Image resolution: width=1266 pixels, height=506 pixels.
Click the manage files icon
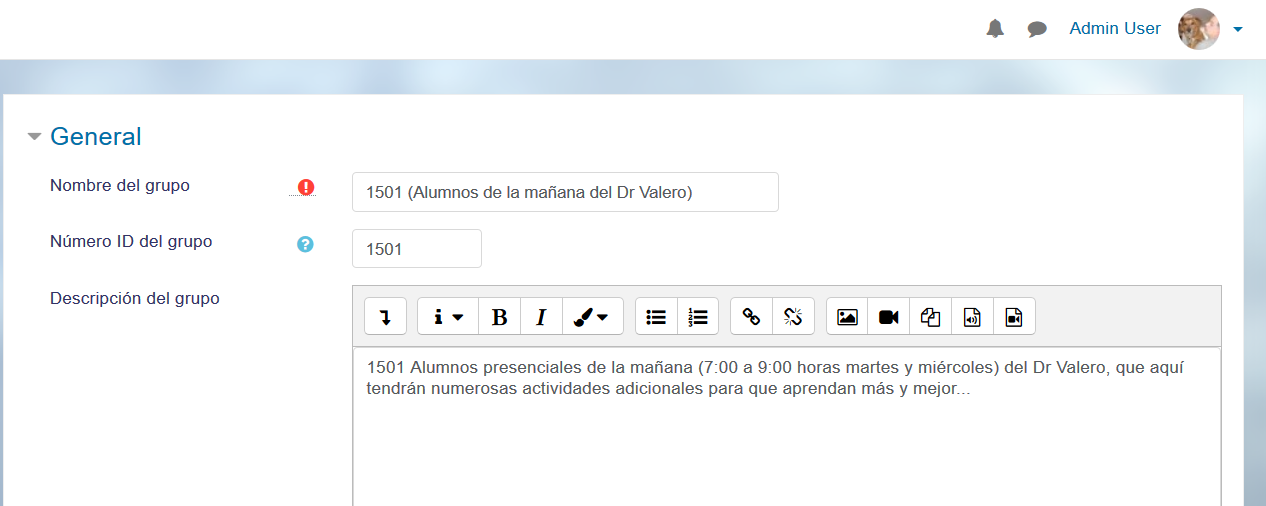(930, 316)
